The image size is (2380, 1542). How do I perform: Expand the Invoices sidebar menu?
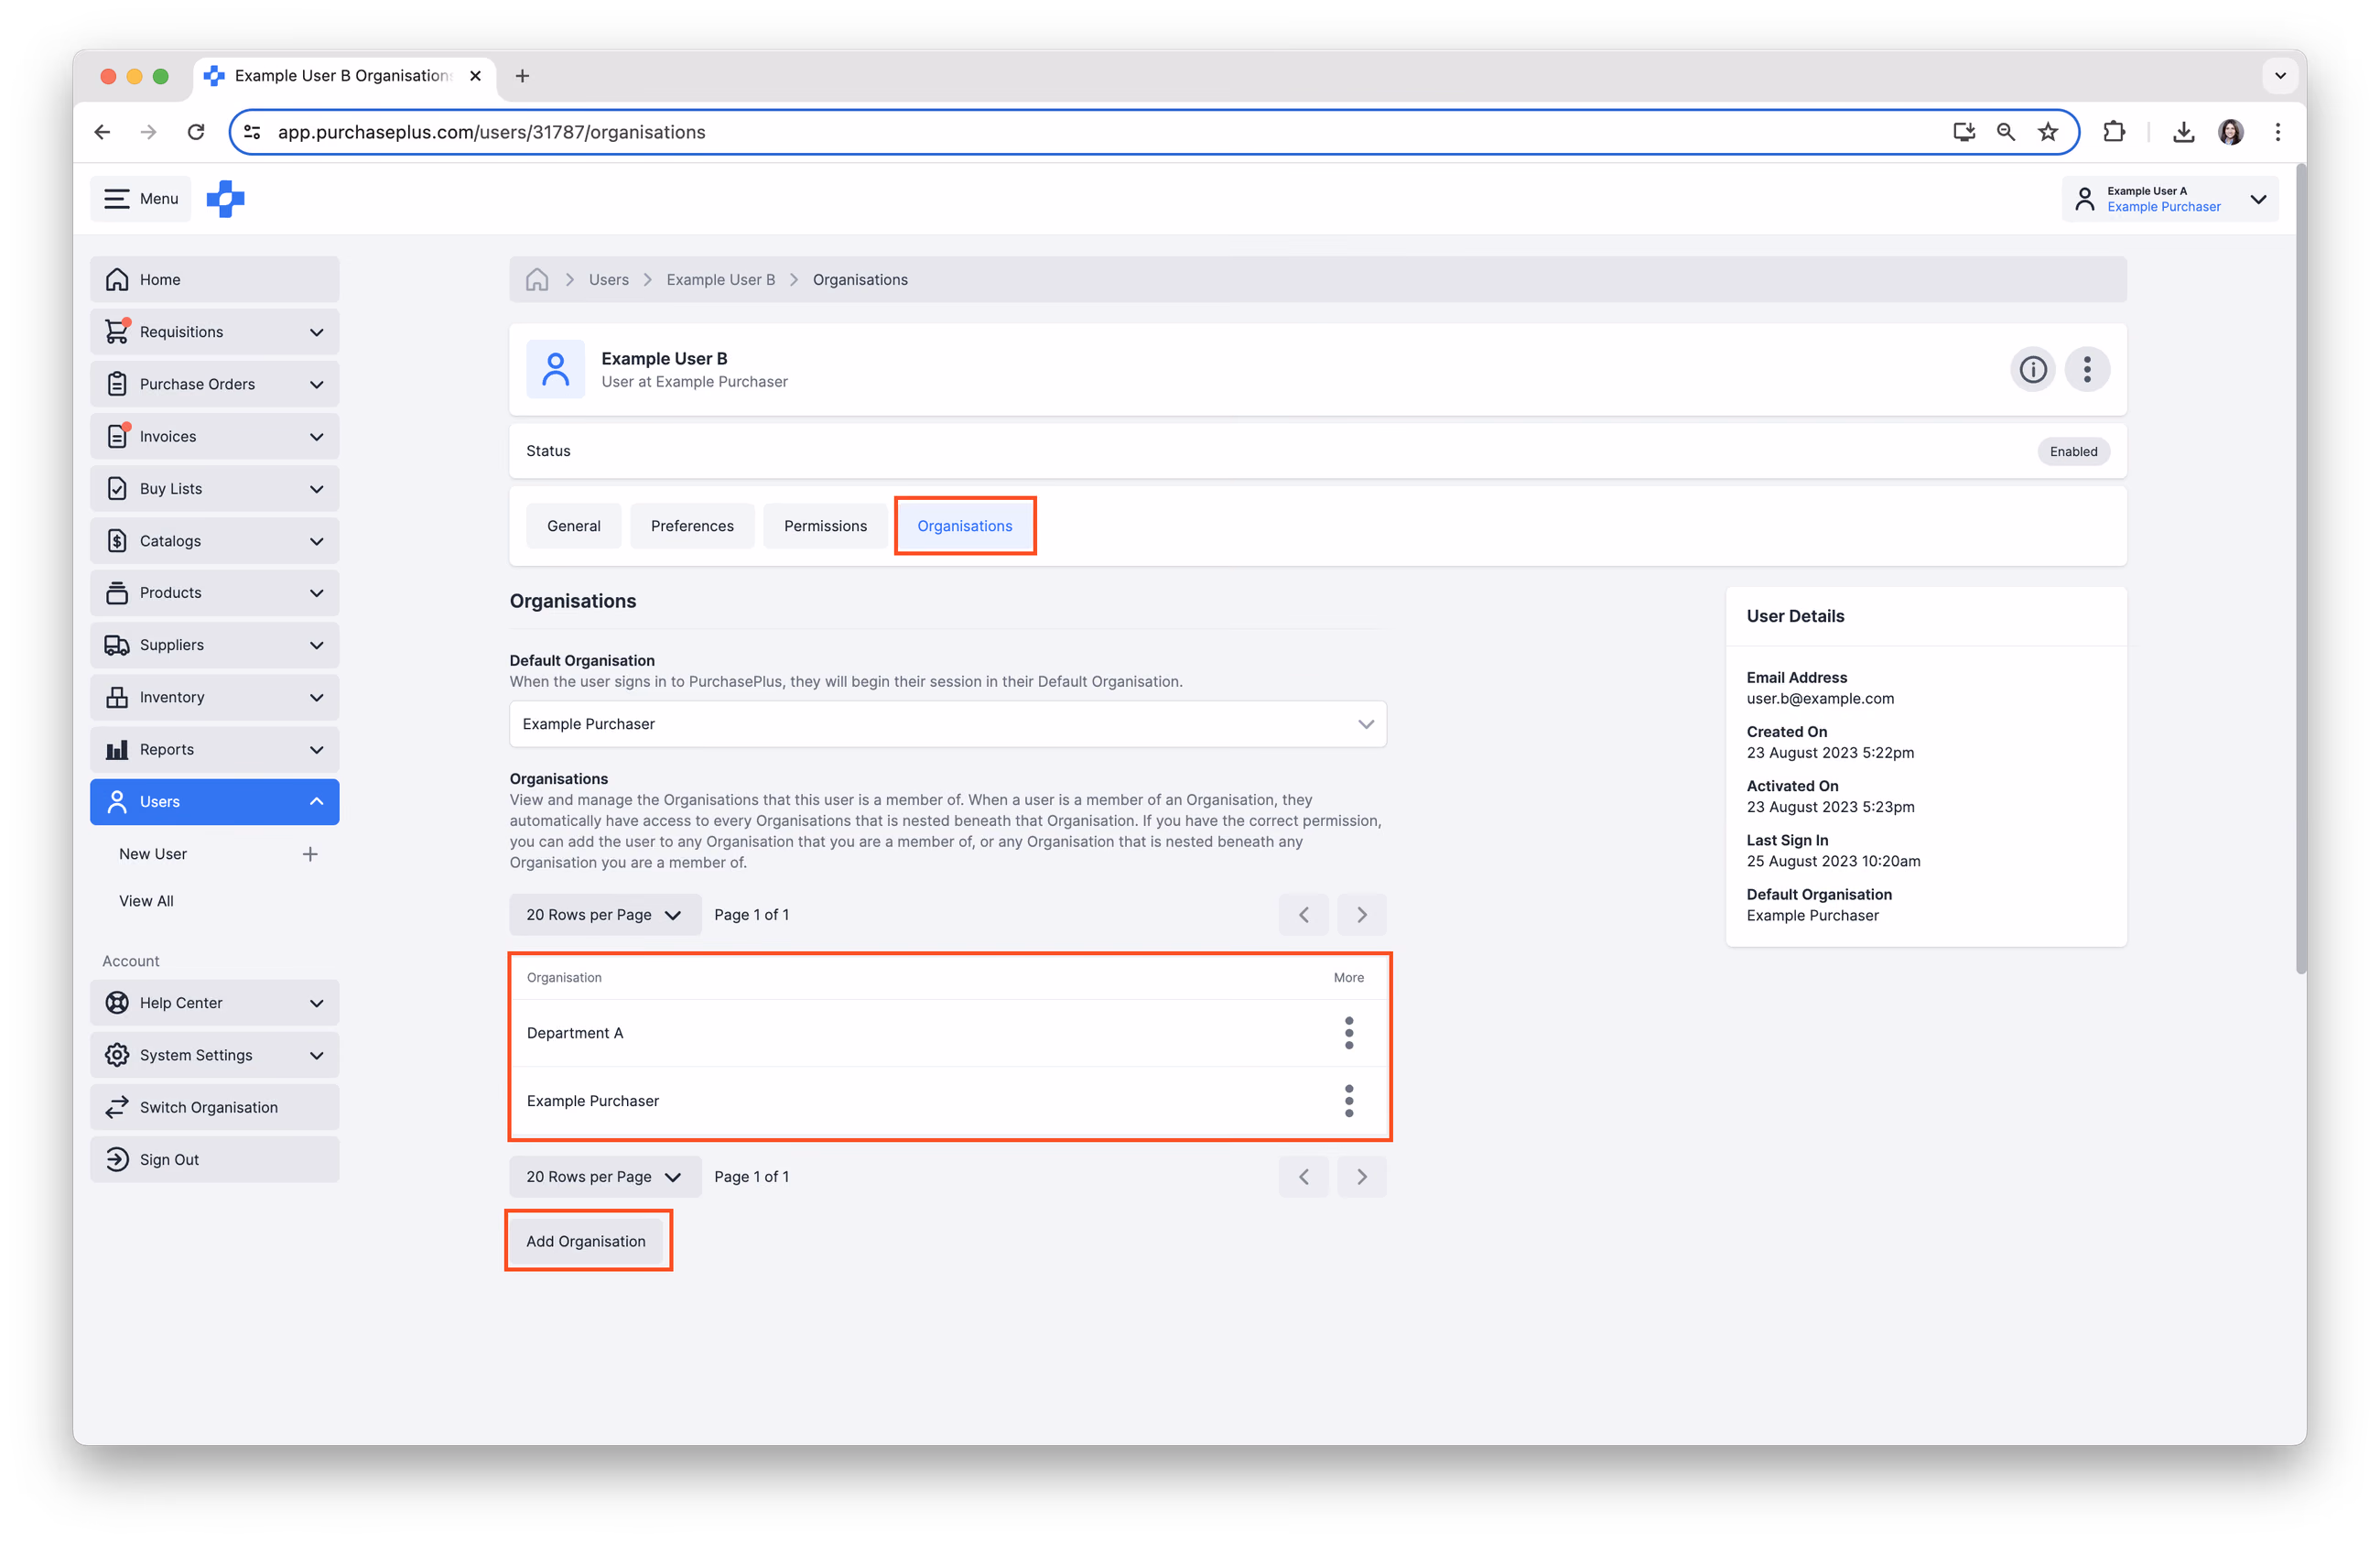point(215,436)
